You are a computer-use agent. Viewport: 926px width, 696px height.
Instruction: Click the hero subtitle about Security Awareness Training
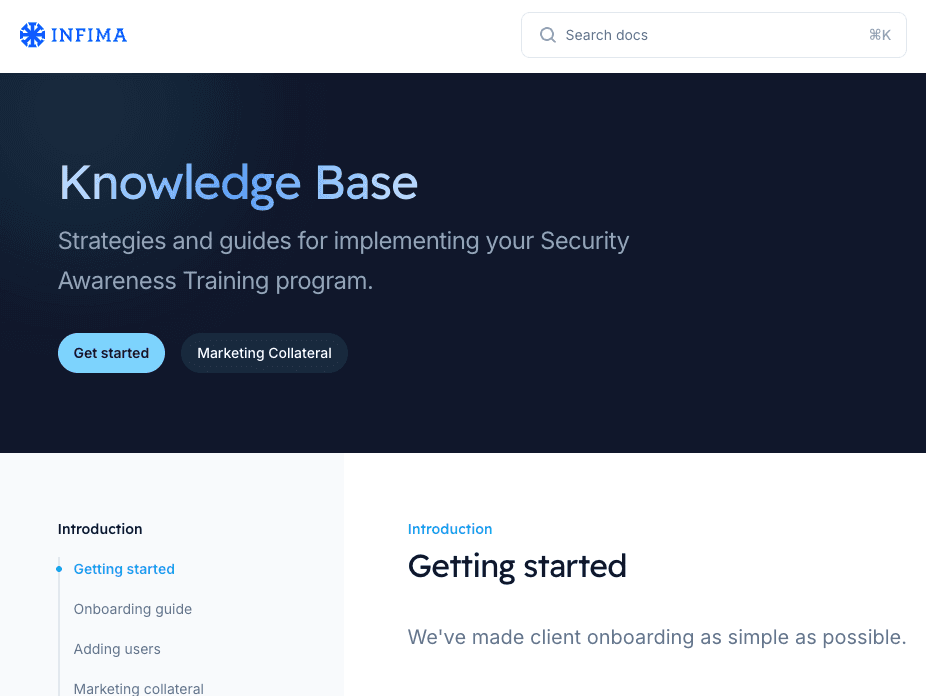coord(344,260)
